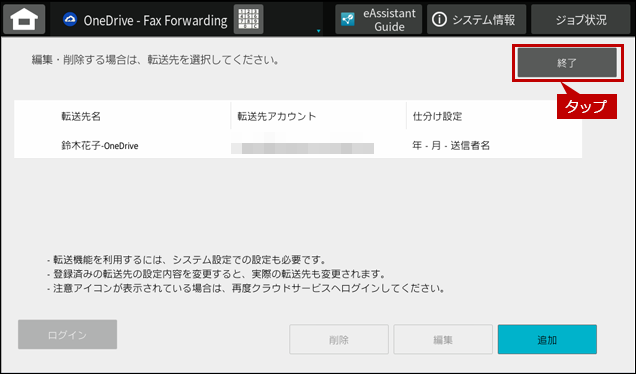This screenshot has height=374, width=636.
Task: View ジョブ状況 job status
Action: [x=580, y=19]
